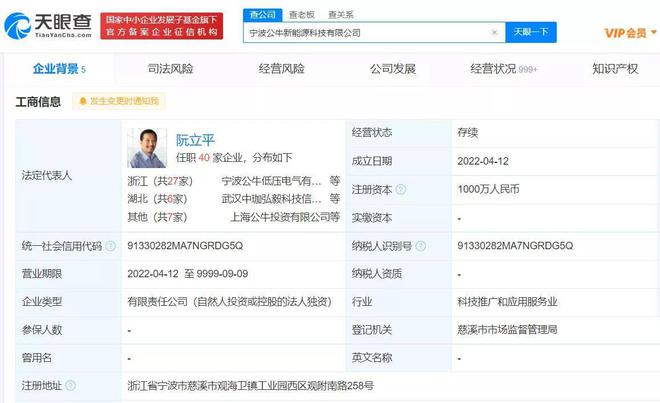Viewport: 660px width, 403px height.
Task: Switch to the 查老板 search tab
Action: [x=302, y=15]
